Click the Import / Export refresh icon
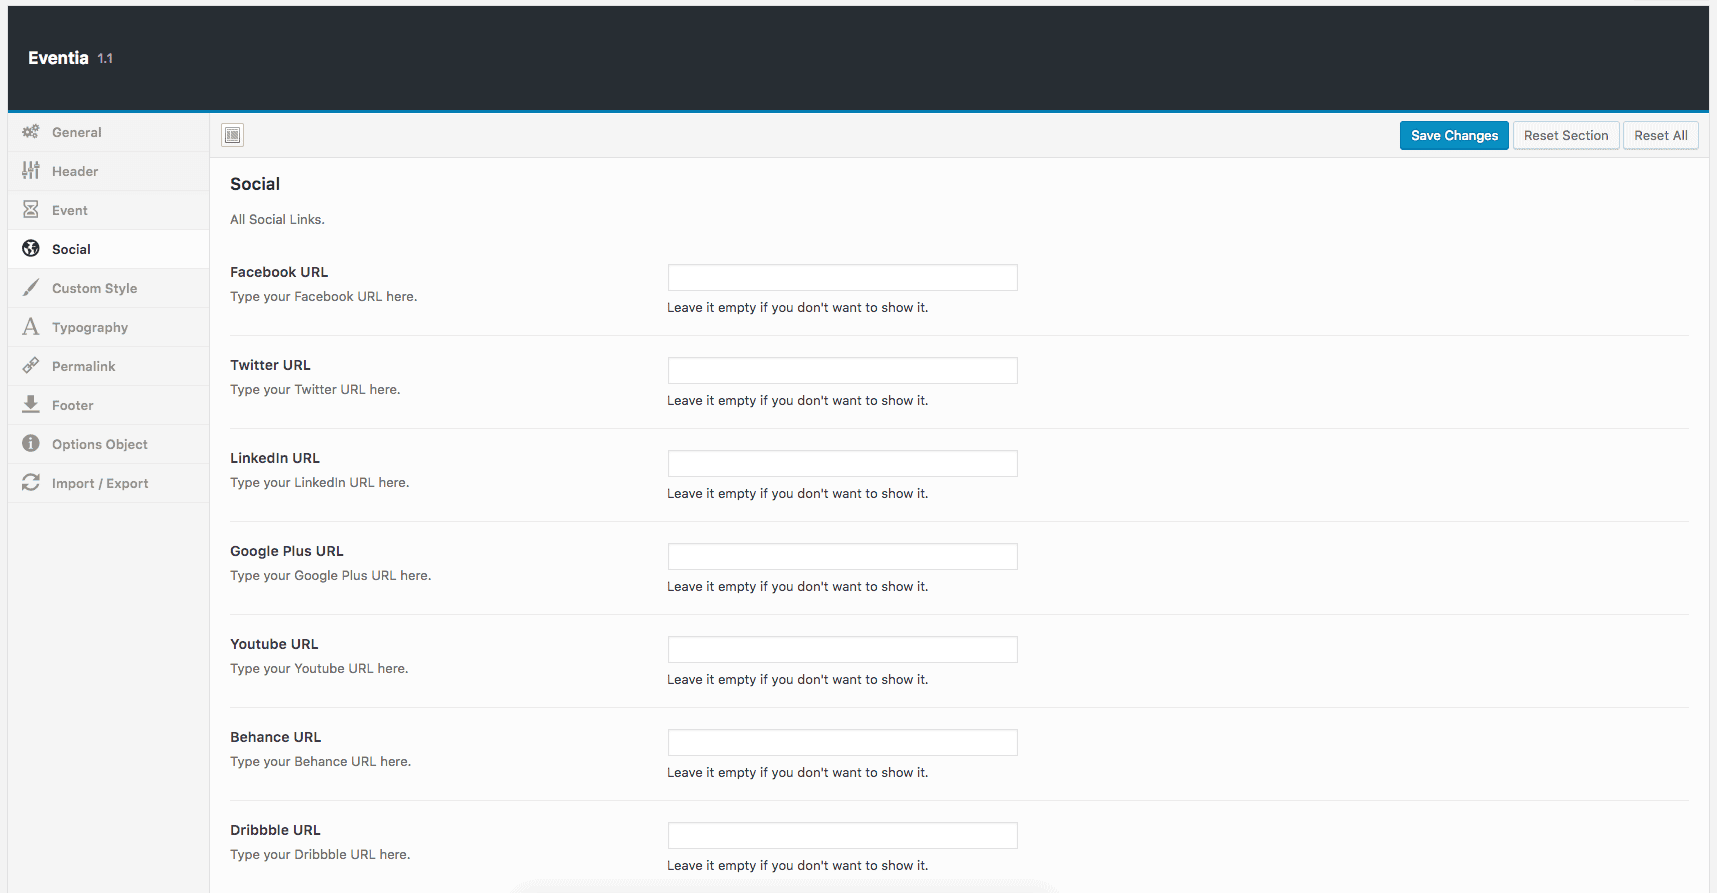This screenshot has height=893, width=1717. (31, 483)
